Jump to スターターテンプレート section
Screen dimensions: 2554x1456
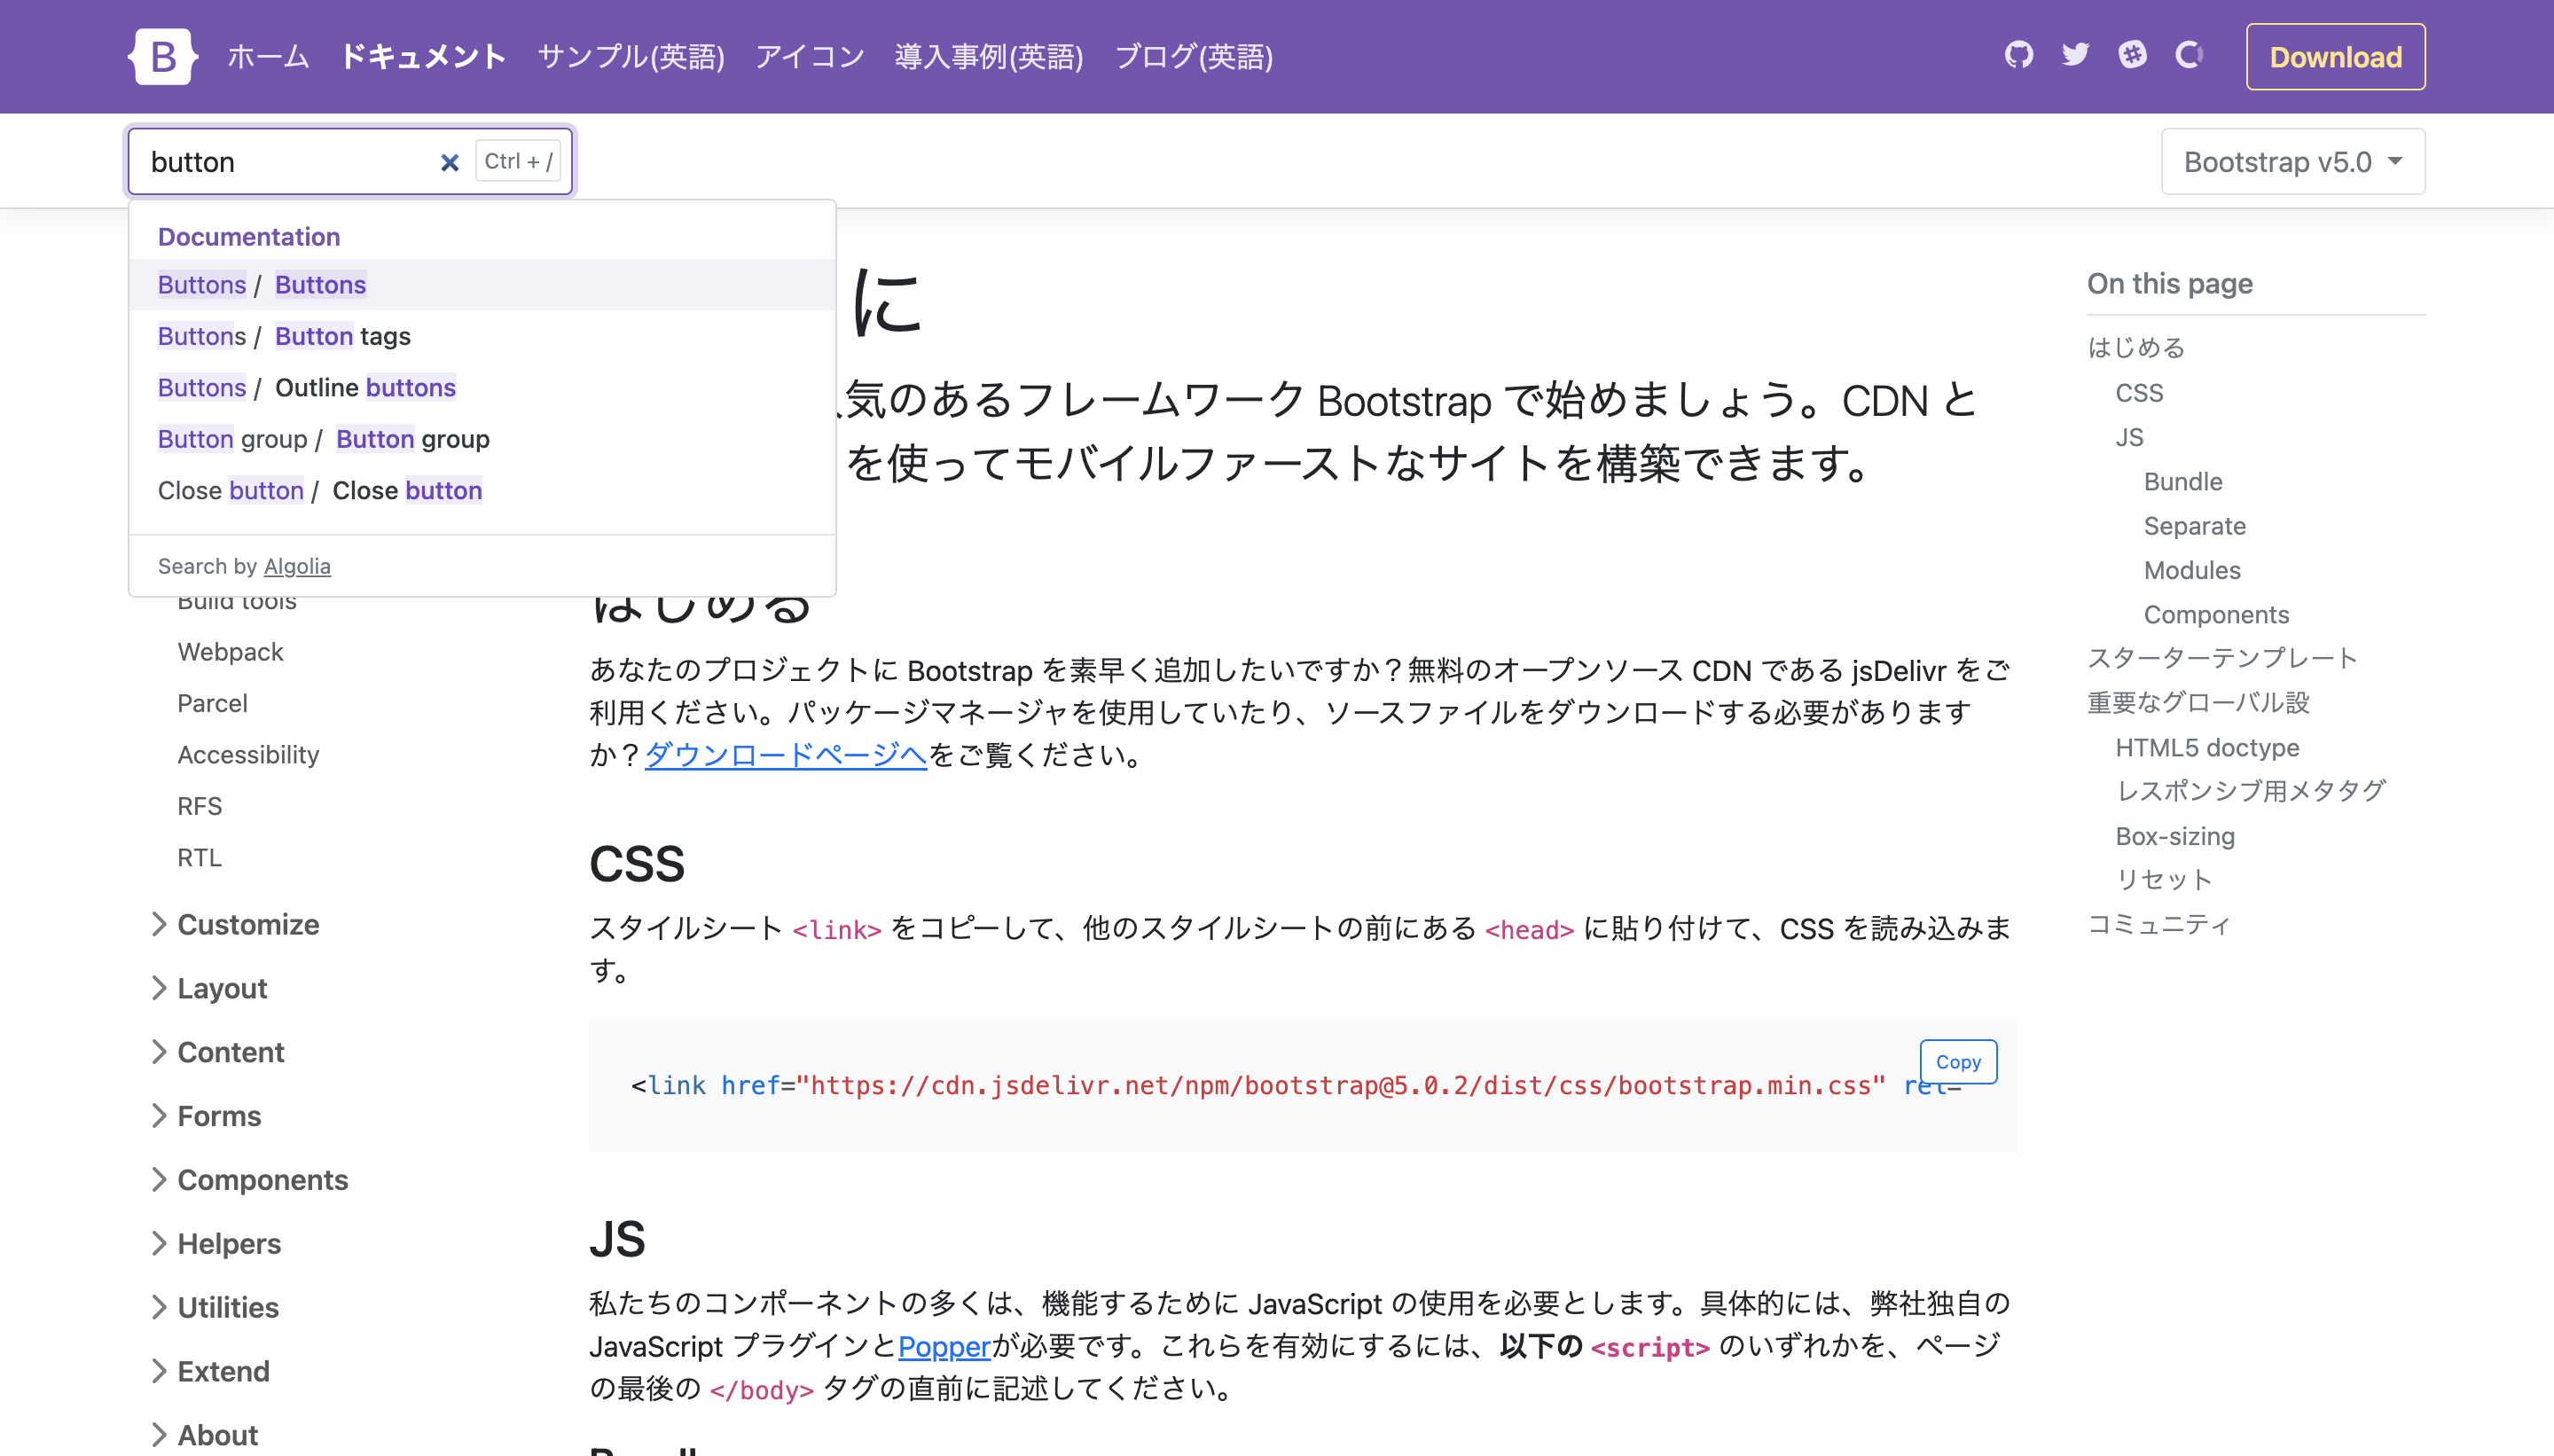[x=2222, y=658]
